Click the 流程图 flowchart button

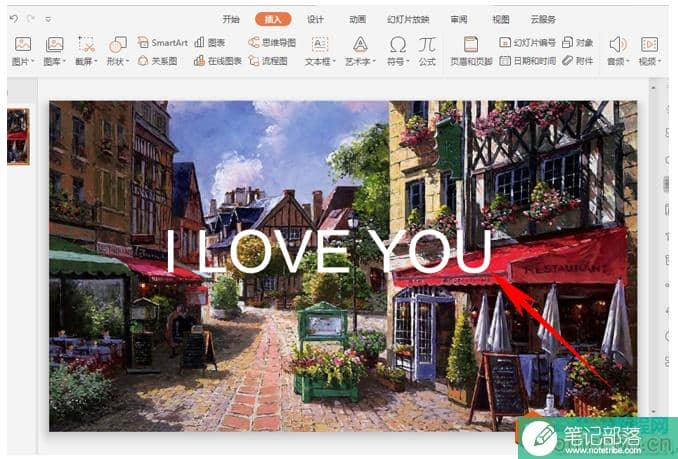click(268, 61)
